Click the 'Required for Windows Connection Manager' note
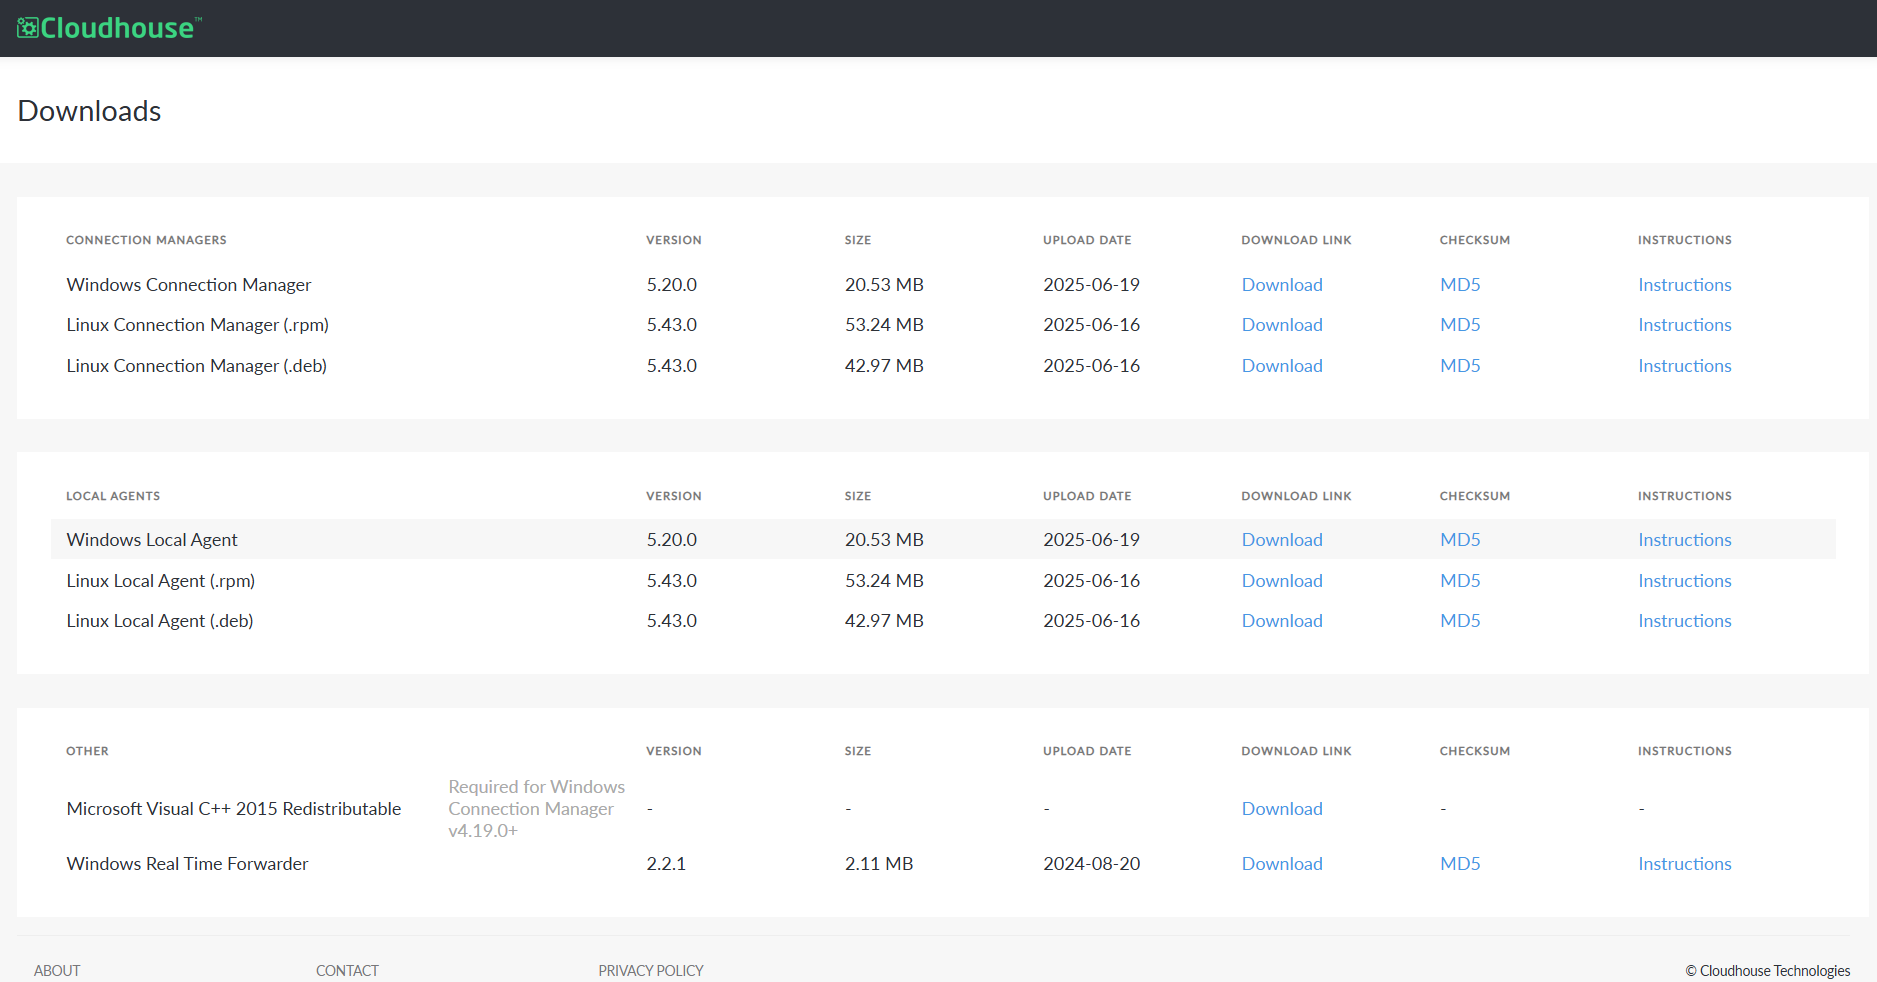1877x982 pixels. point(537,809)
